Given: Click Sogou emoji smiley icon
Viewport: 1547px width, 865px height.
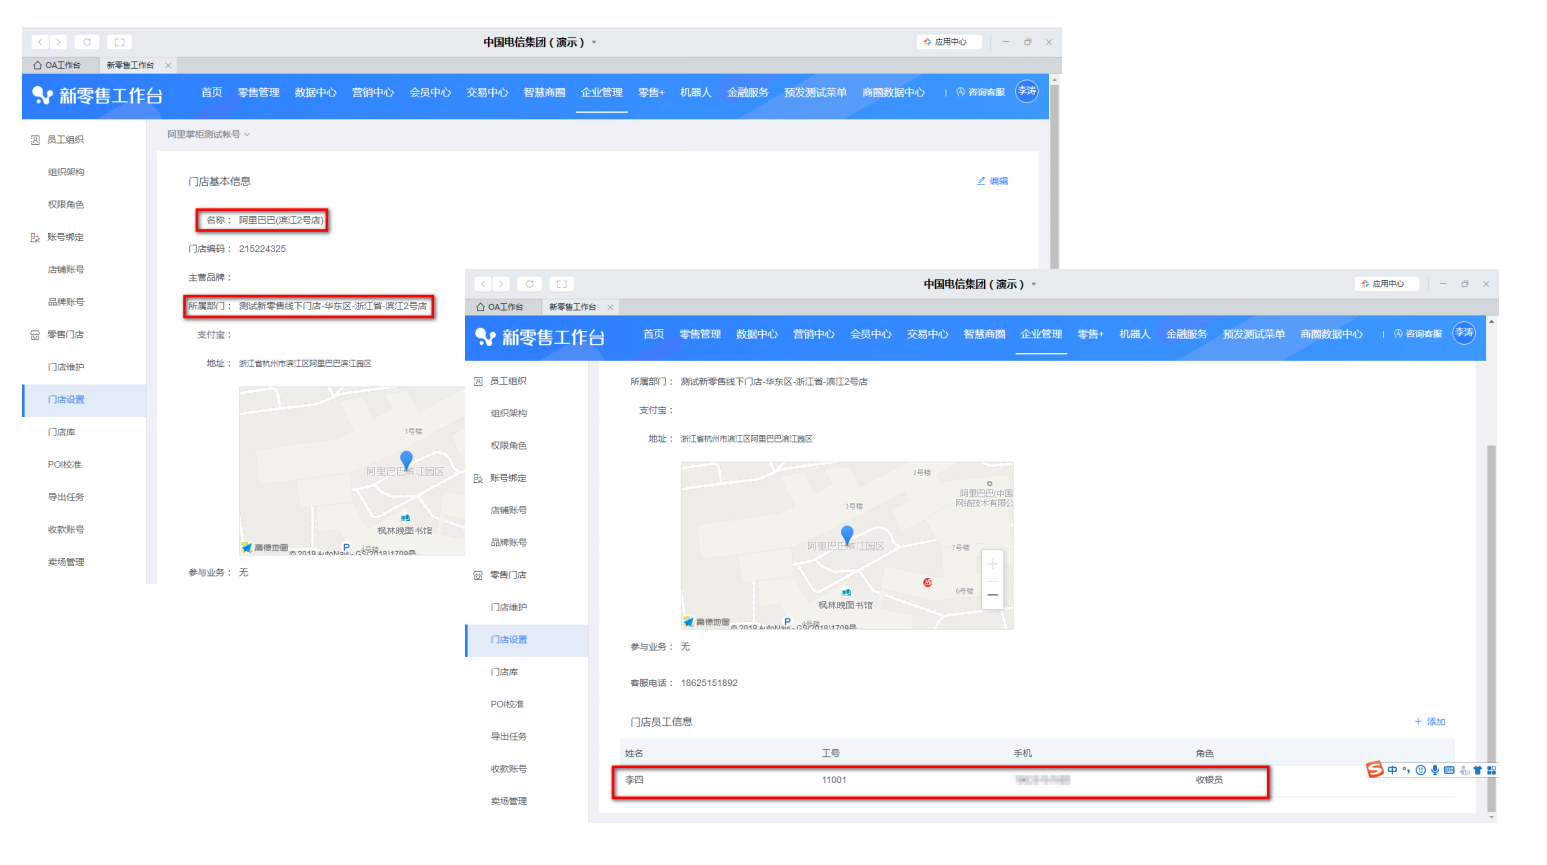Looking at the screenshot, I should (1420, 770).
